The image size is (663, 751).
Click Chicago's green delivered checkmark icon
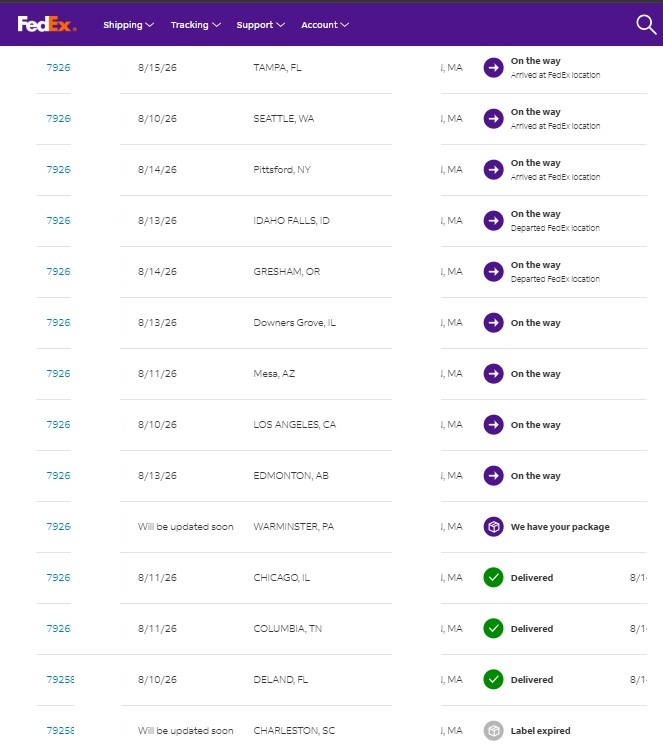point(493,578)
